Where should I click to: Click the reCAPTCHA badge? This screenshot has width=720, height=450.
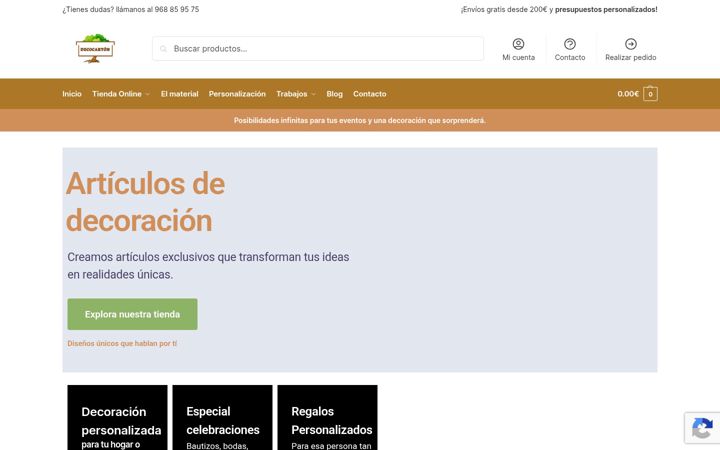[702, 428]
